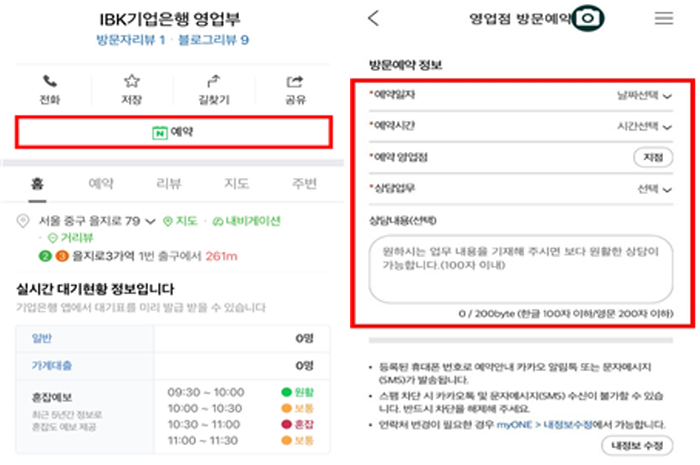Switch to the 예약 tab

(x=101, y=183)
